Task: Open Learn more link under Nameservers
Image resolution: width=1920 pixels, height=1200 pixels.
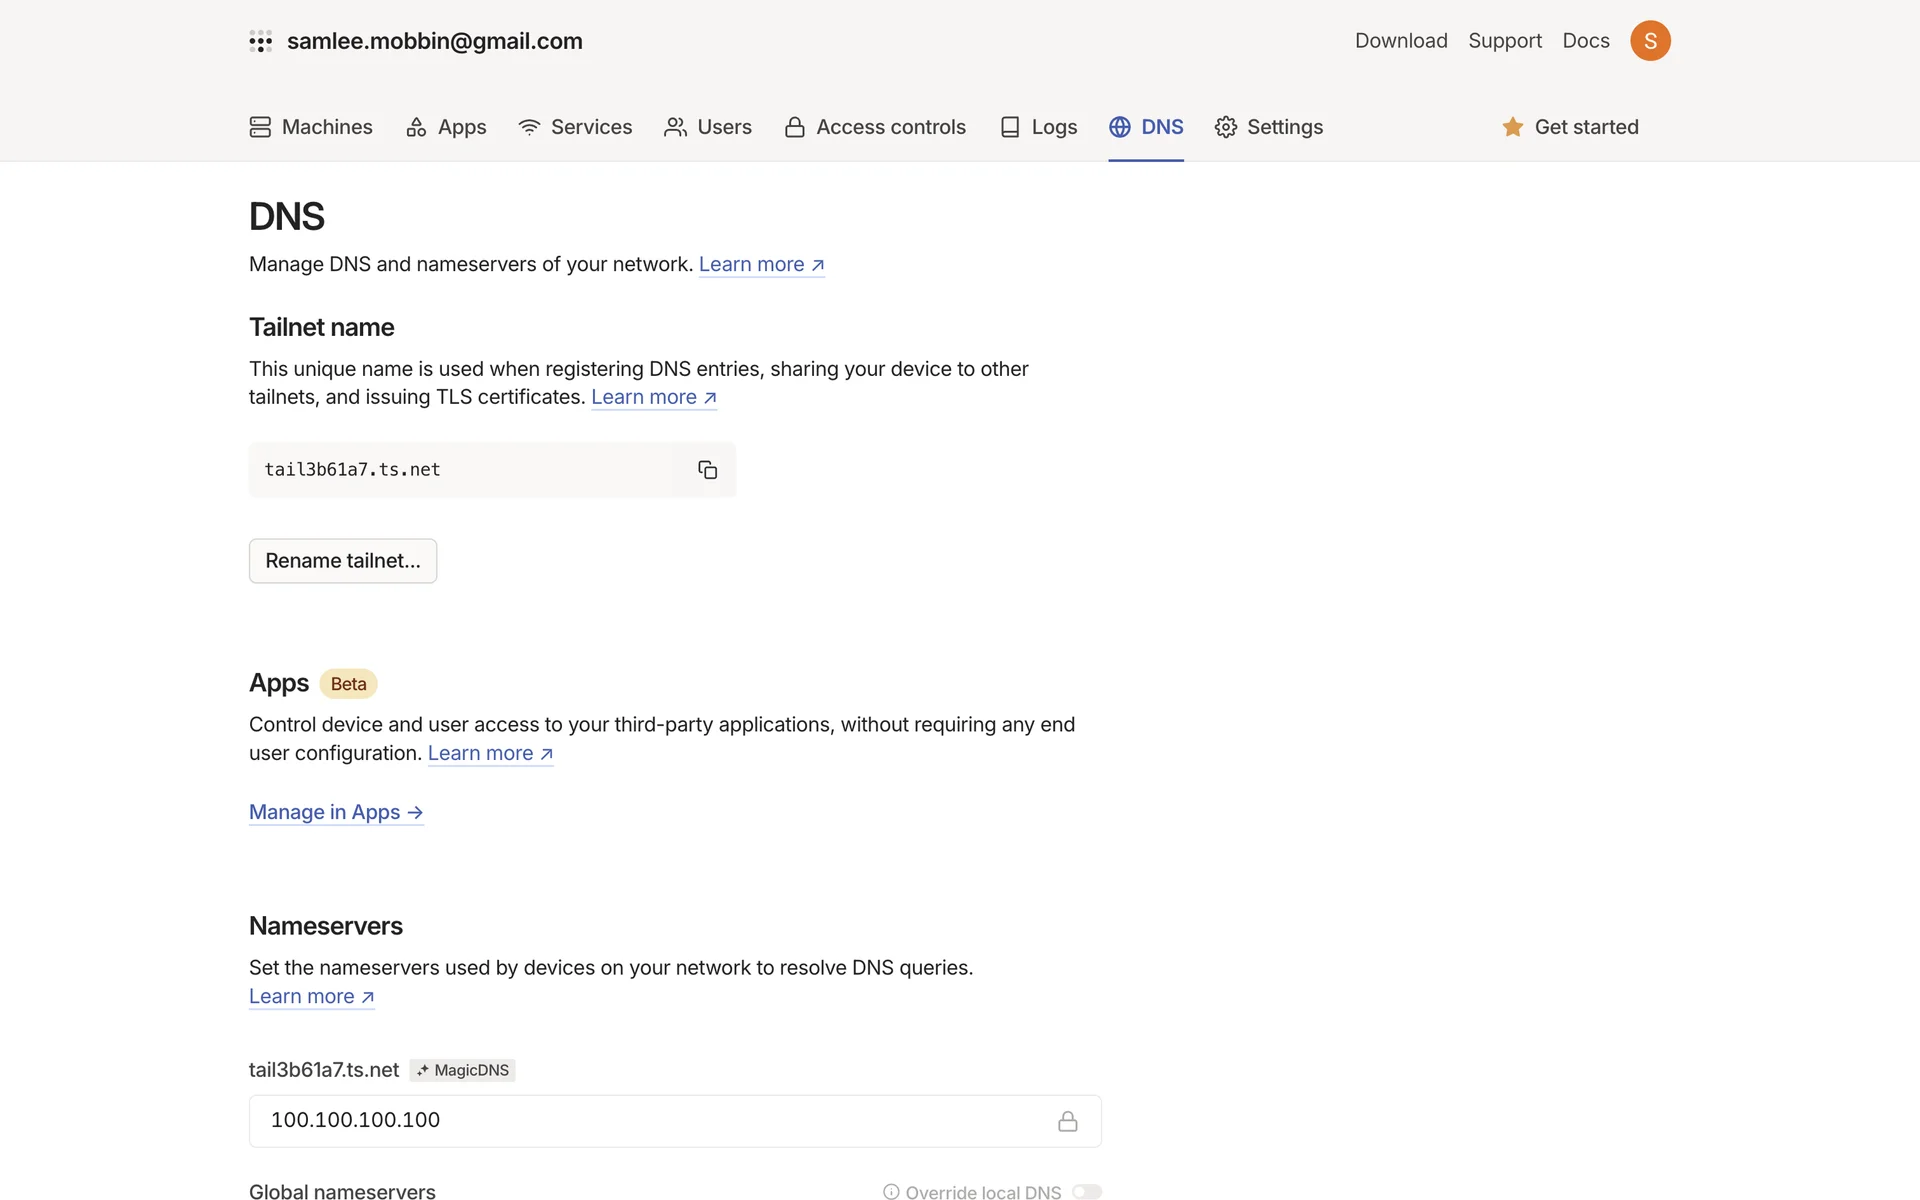Action: pyautogui.click(x=311, y=996)
